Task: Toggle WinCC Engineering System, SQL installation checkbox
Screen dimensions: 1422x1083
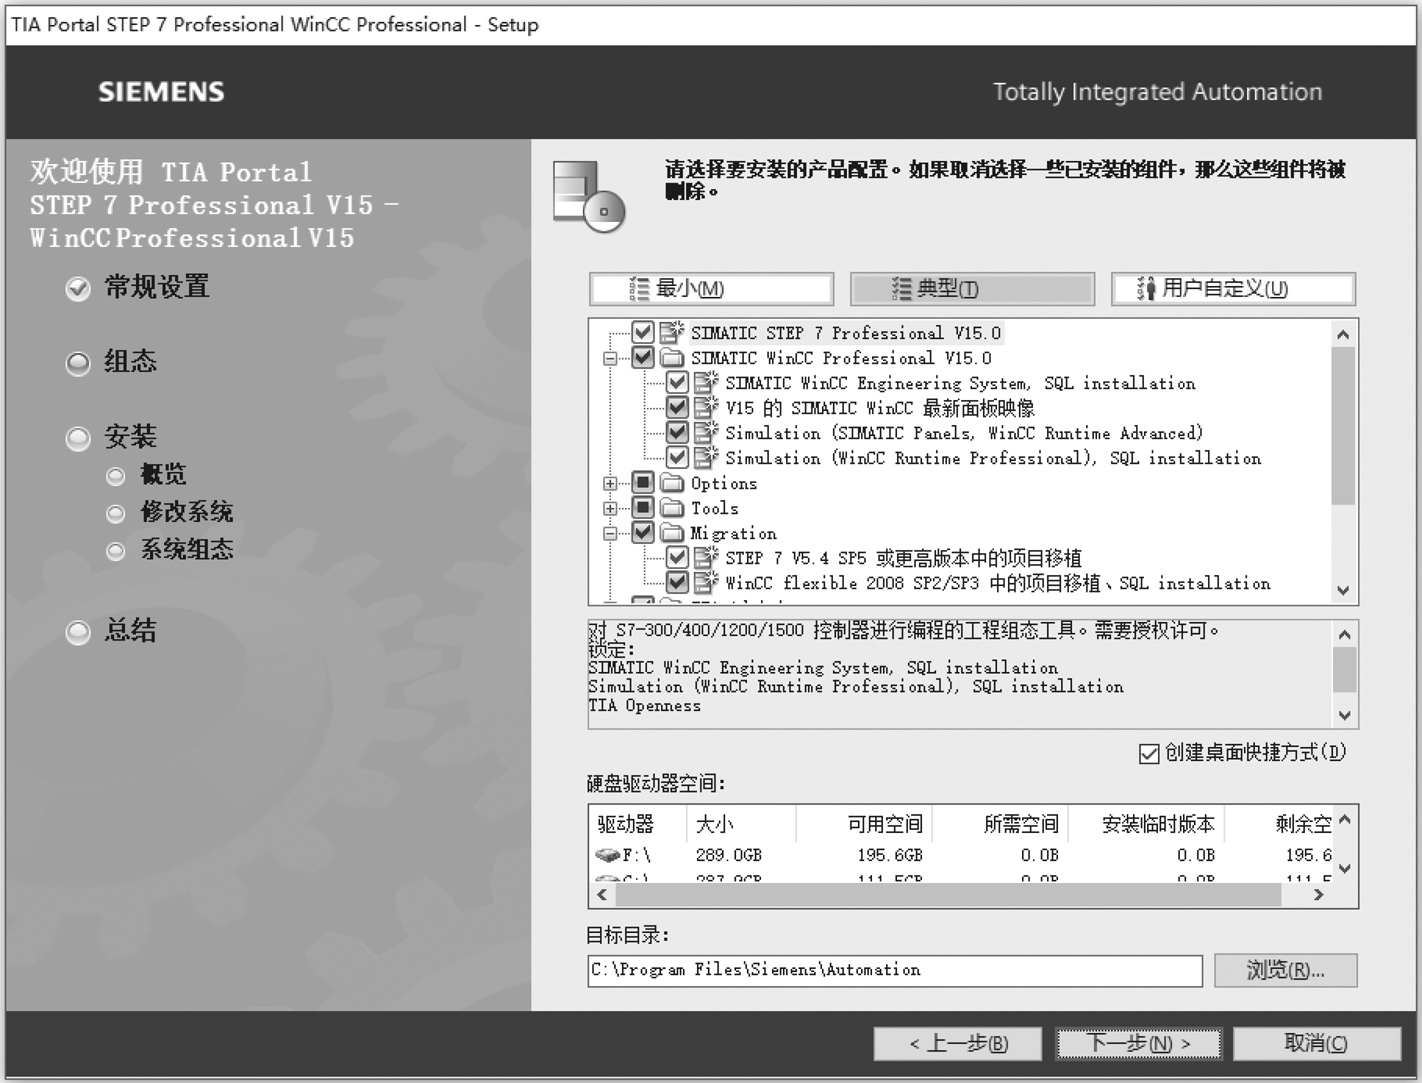Action: point(677,382)
